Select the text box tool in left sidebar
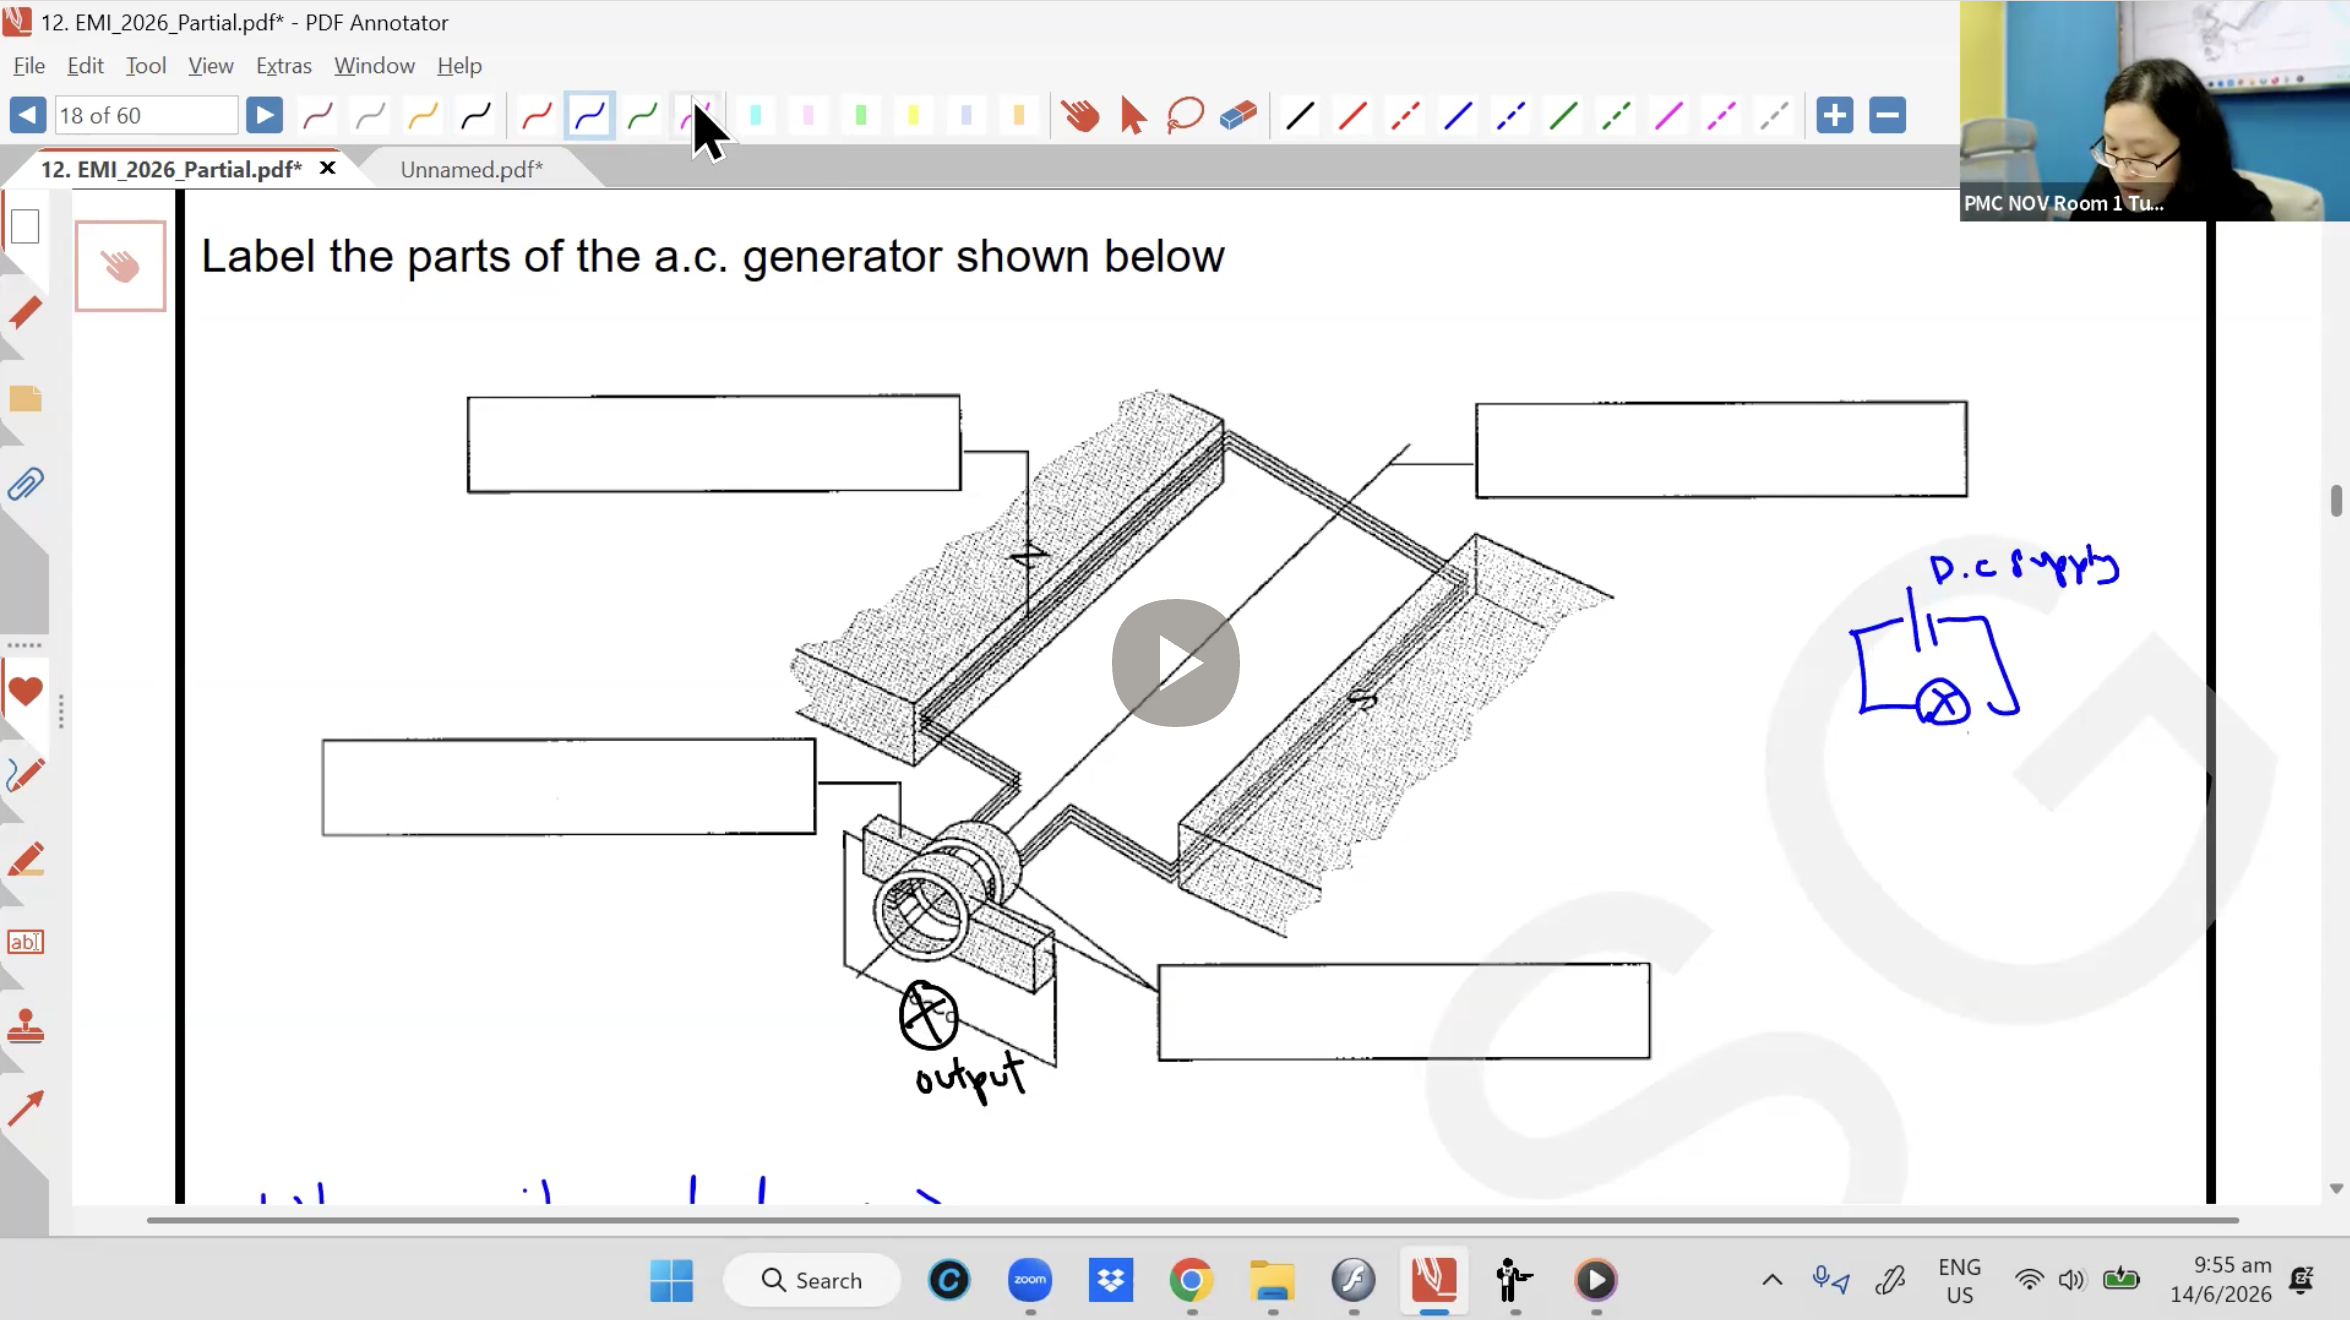This screenshot has width=2350, height=1320. 25,941
